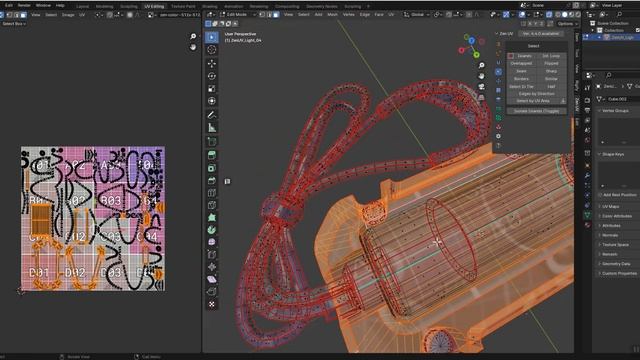This screenshot has width=640, height=360.
Task: Click the navigation gizmo Z axis
Action: click(471, 41)
